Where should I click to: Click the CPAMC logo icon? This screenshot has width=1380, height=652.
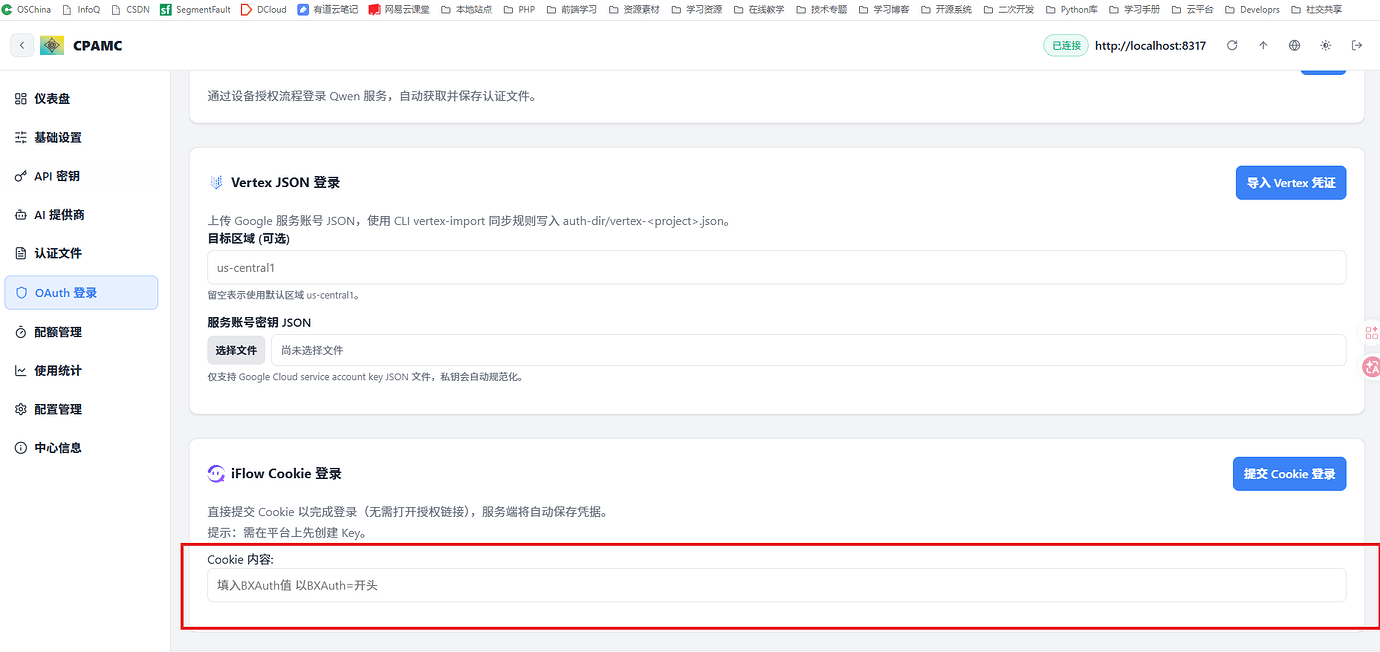[x=52, y=46]
